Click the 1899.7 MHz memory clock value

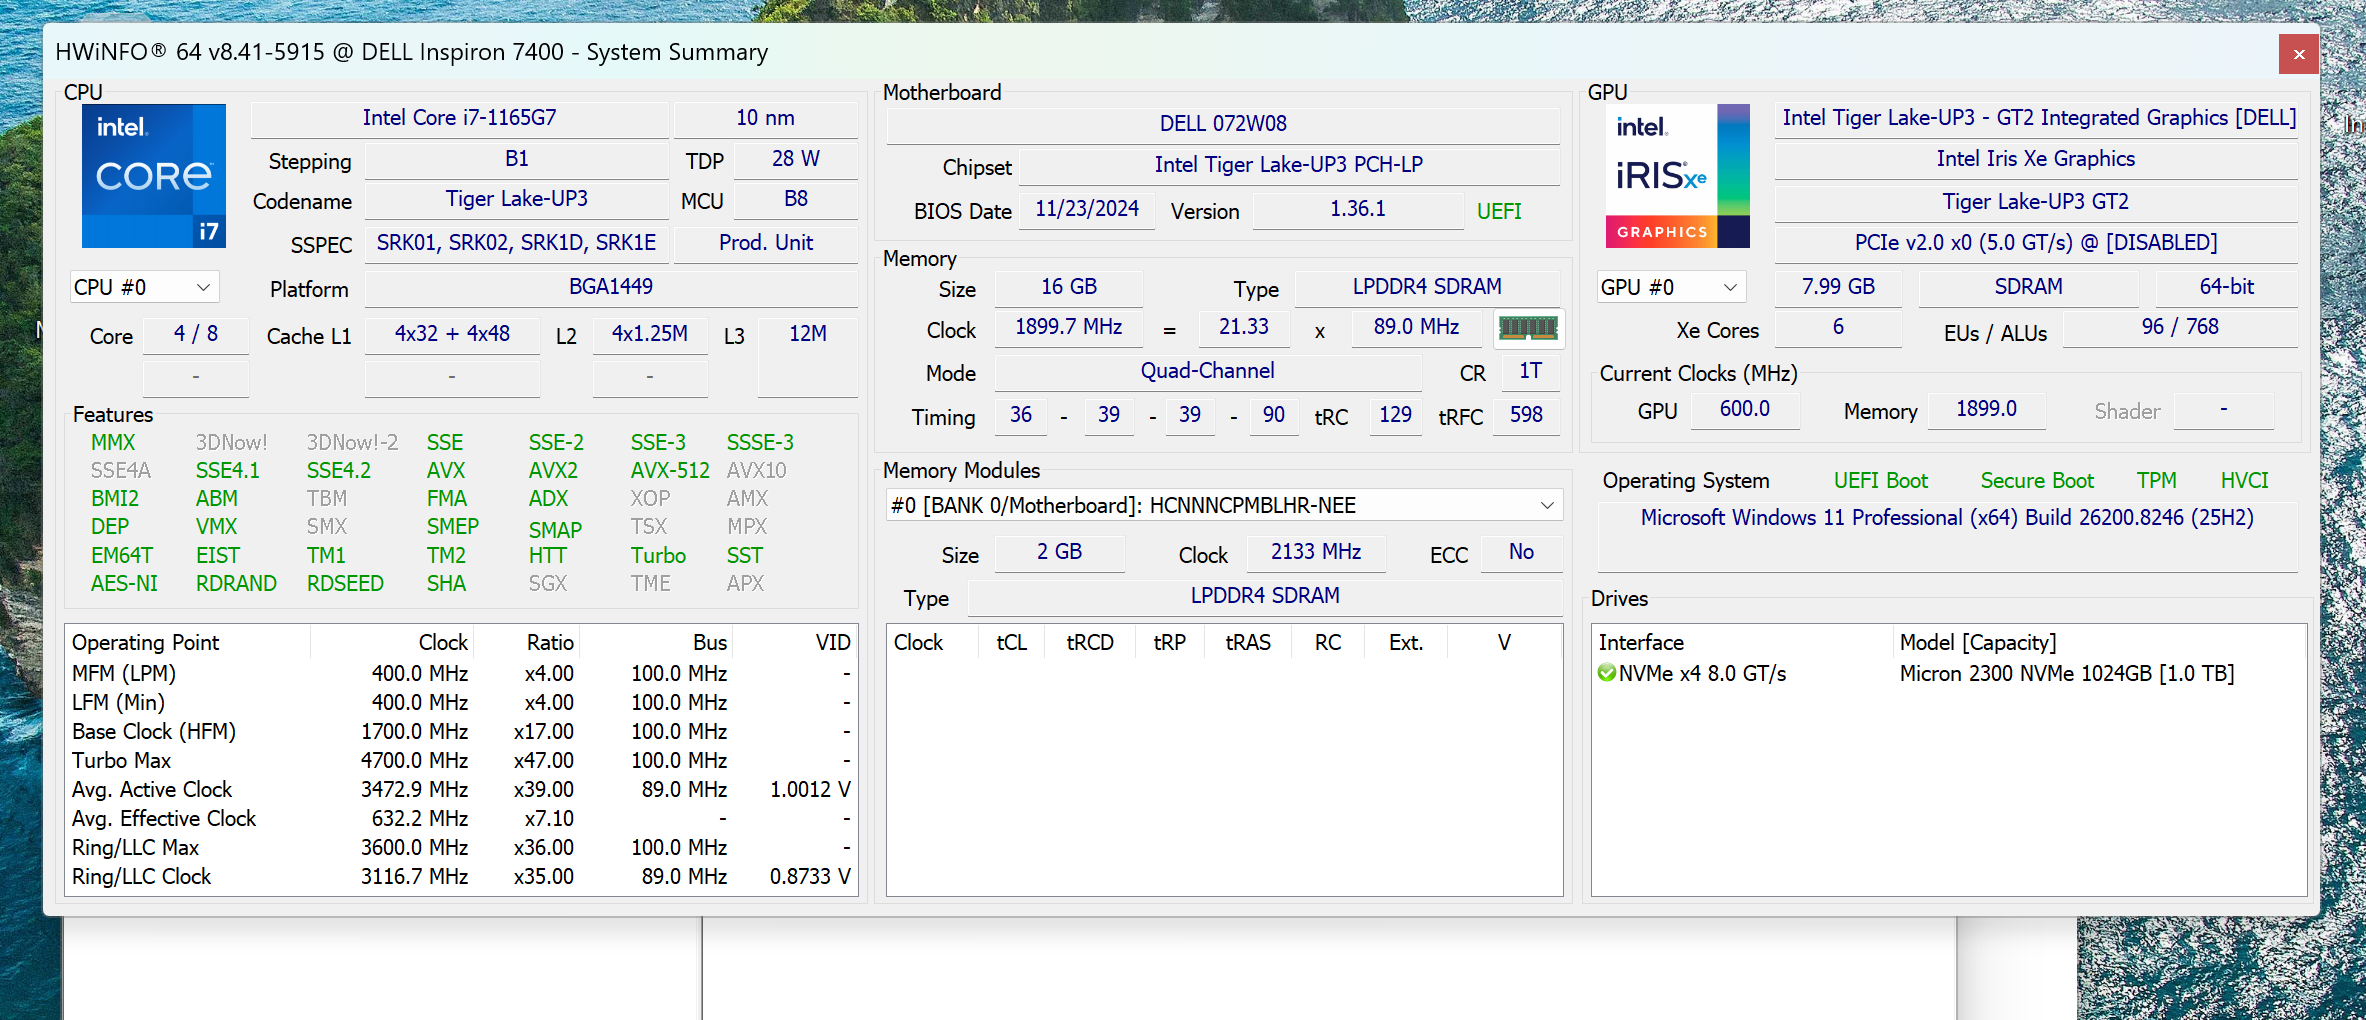click(1069, 327)
